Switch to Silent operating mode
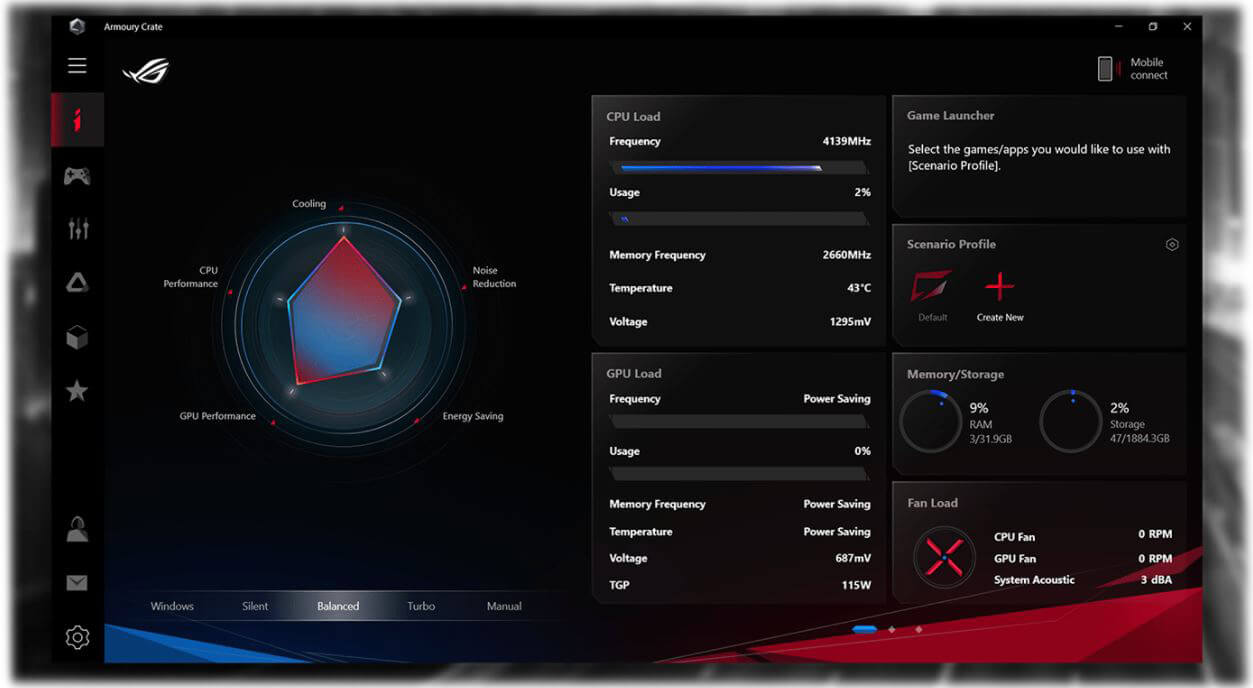The width and height of the screenshot is (1253, 688). click(x=255, y=606)
